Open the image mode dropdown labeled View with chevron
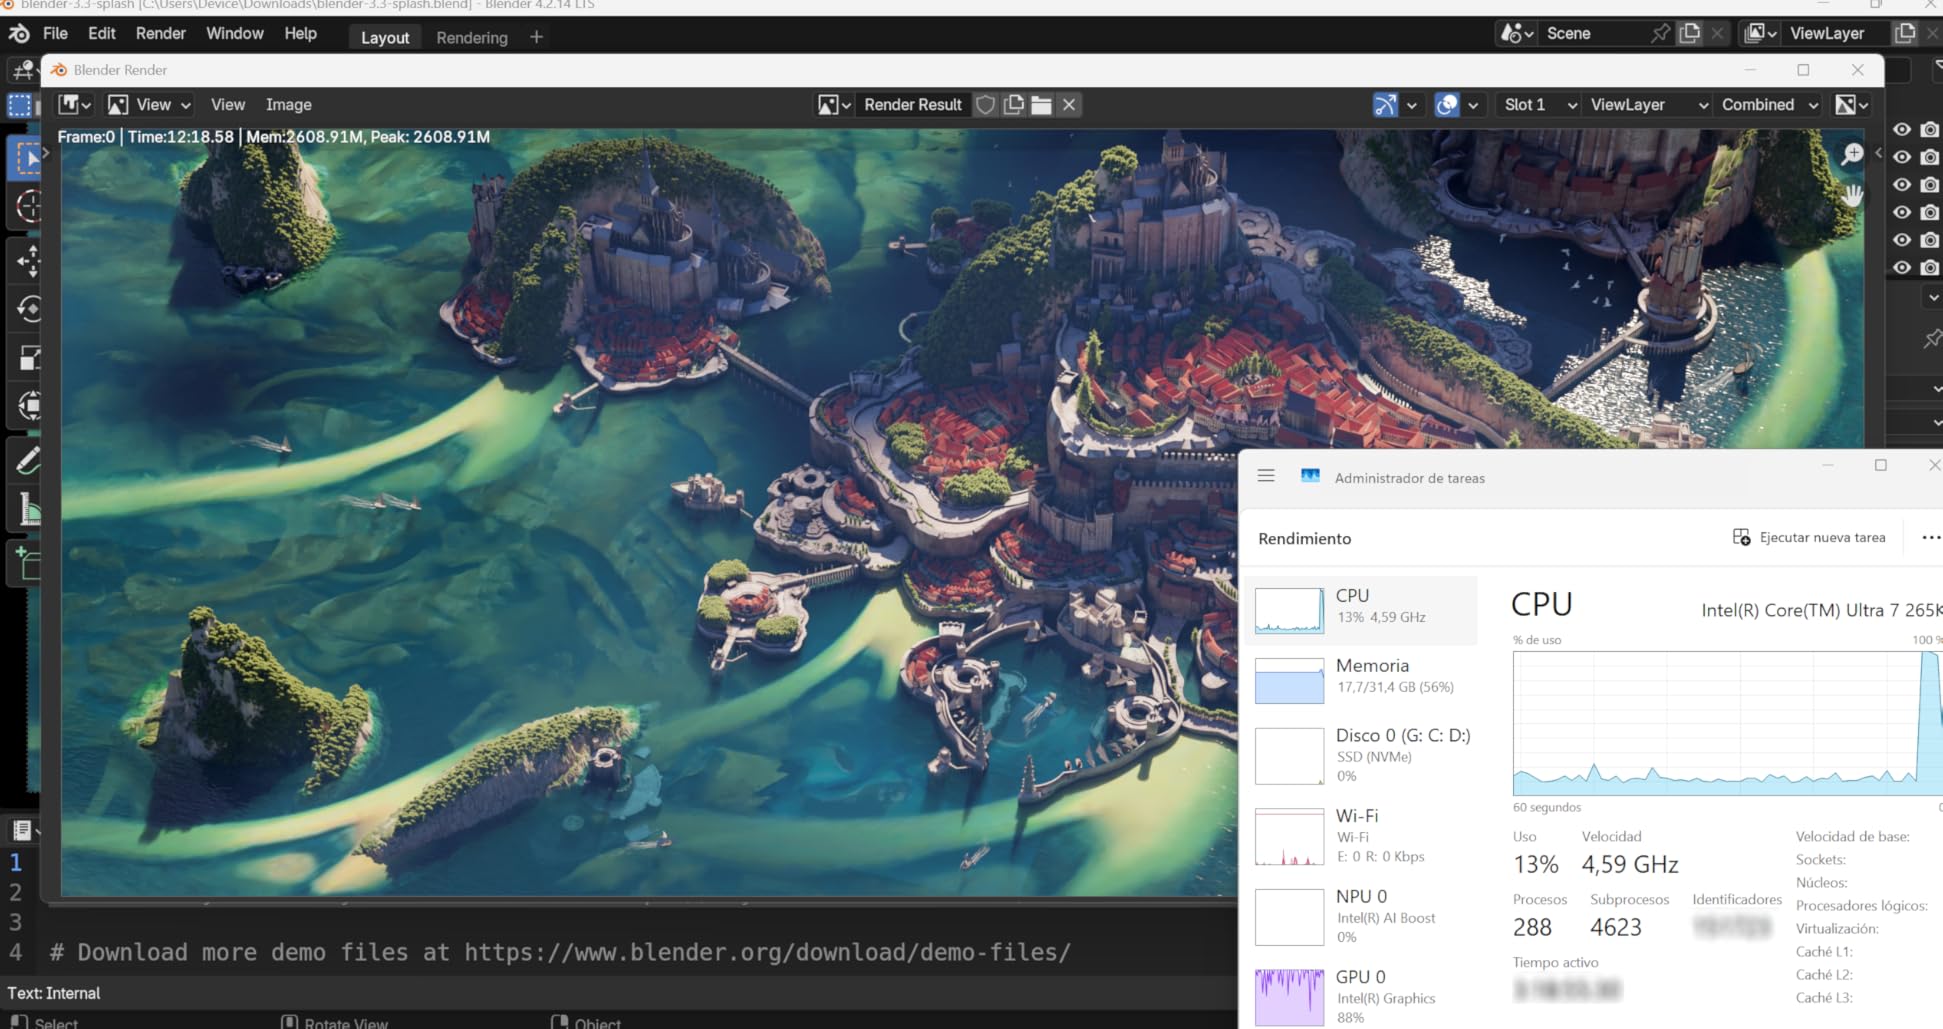The height and width of the screenshot is (1029, 1943). (149, 105)
